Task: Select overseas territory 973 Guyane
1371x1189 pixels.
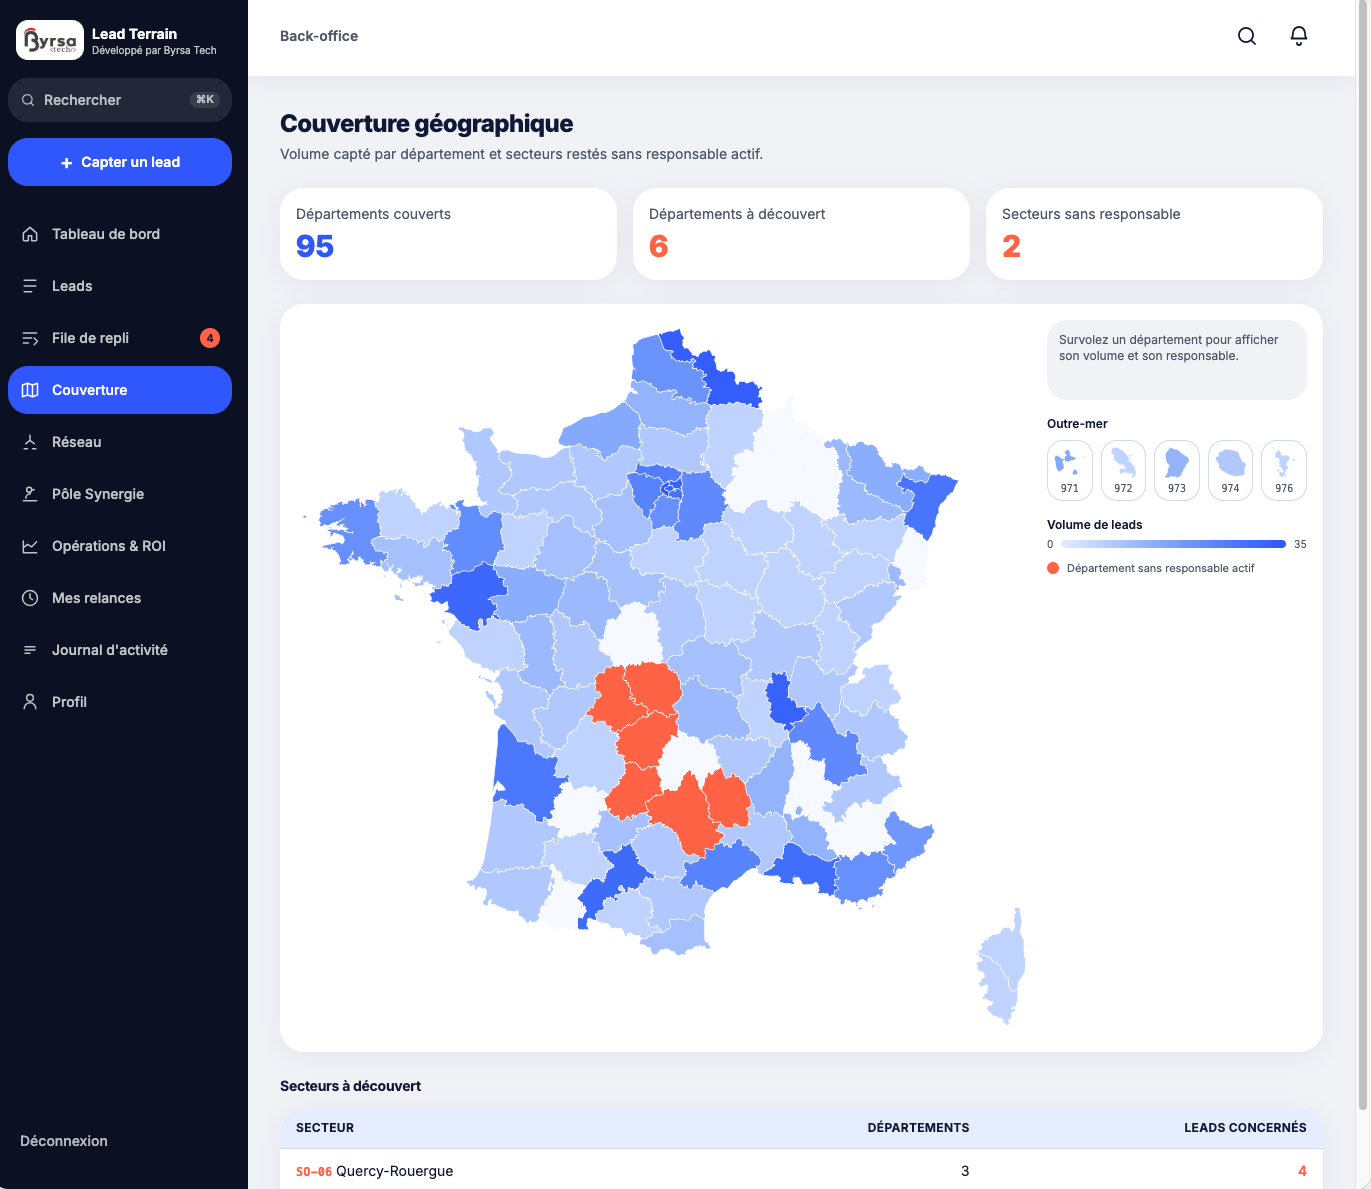Action: tap(1177, 470)
